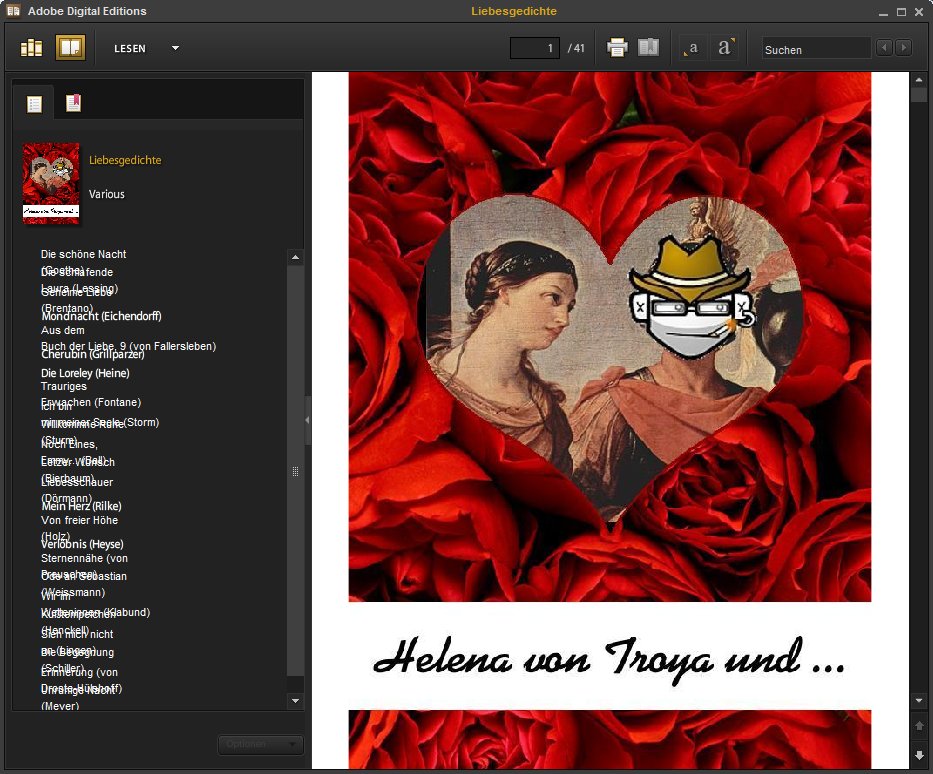Image resolution: width=933 pixels, height=774 pixels.
Task: Open chapter Buch der Liebe, 9 (von Fallersleben)
Action: pos(129,346)
